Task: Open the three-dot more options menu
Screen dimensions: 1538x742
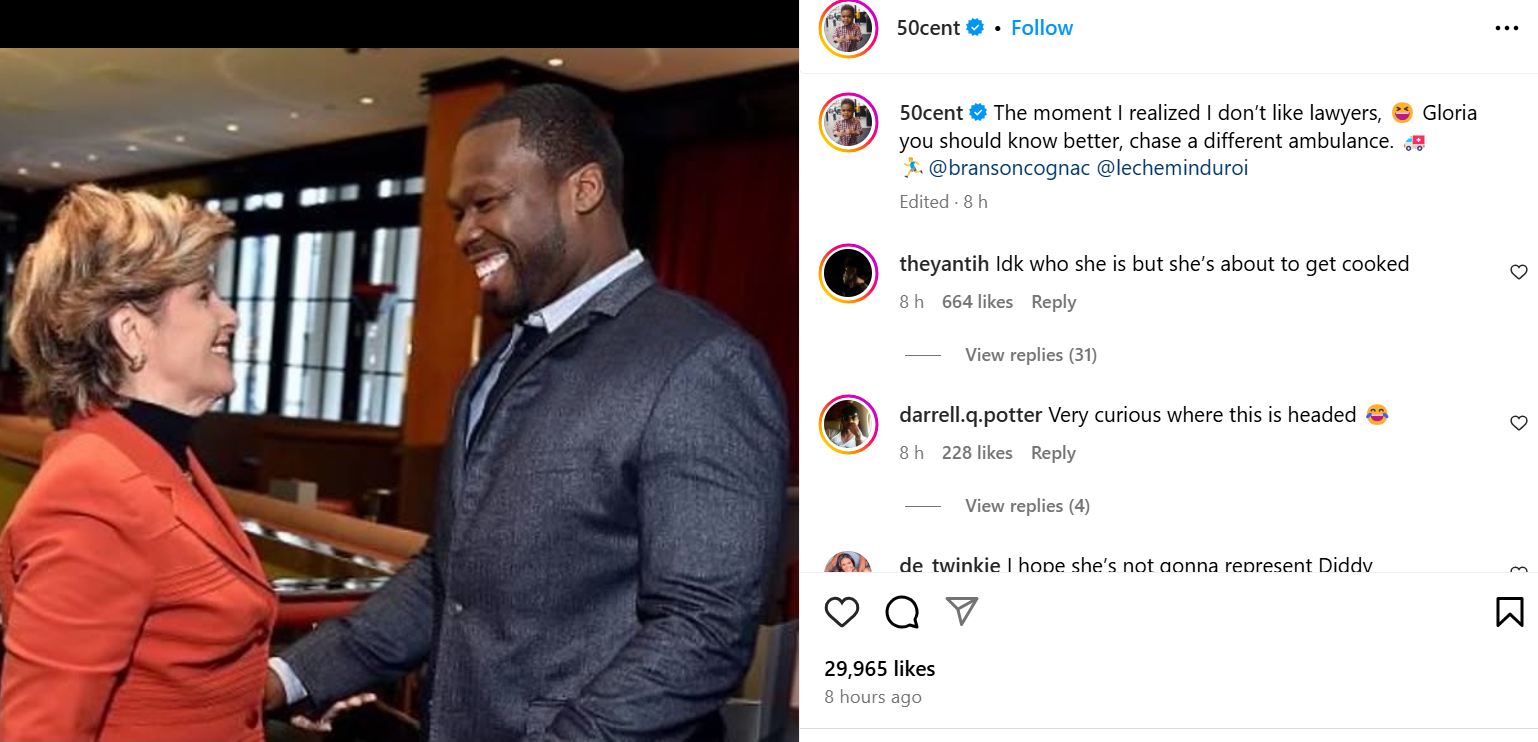Action: [x=1506, y=28]
